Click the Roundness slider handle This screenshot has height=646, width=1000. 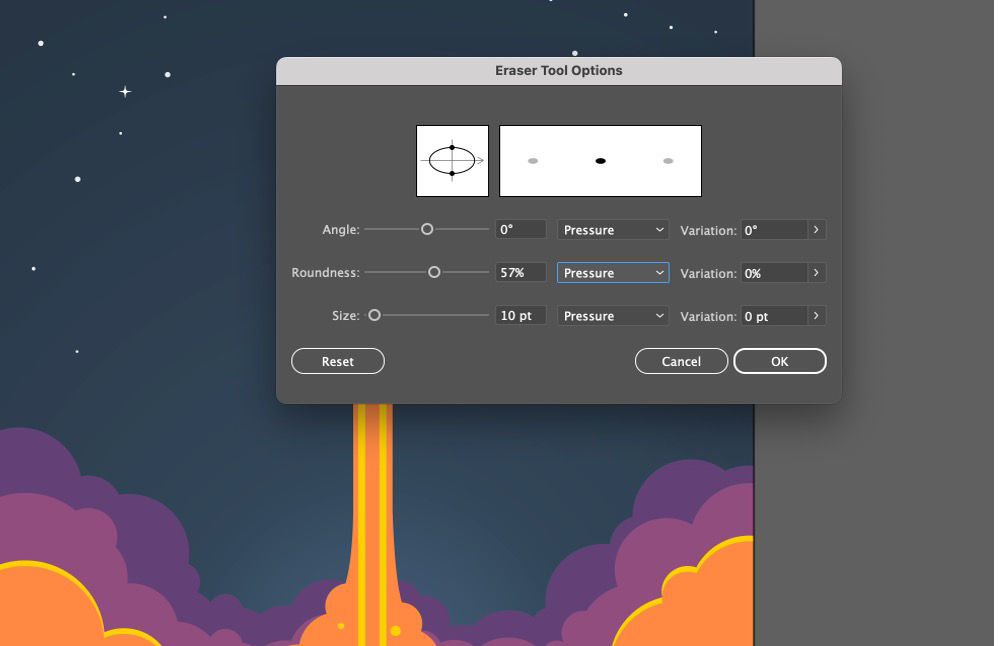(435, 272)
